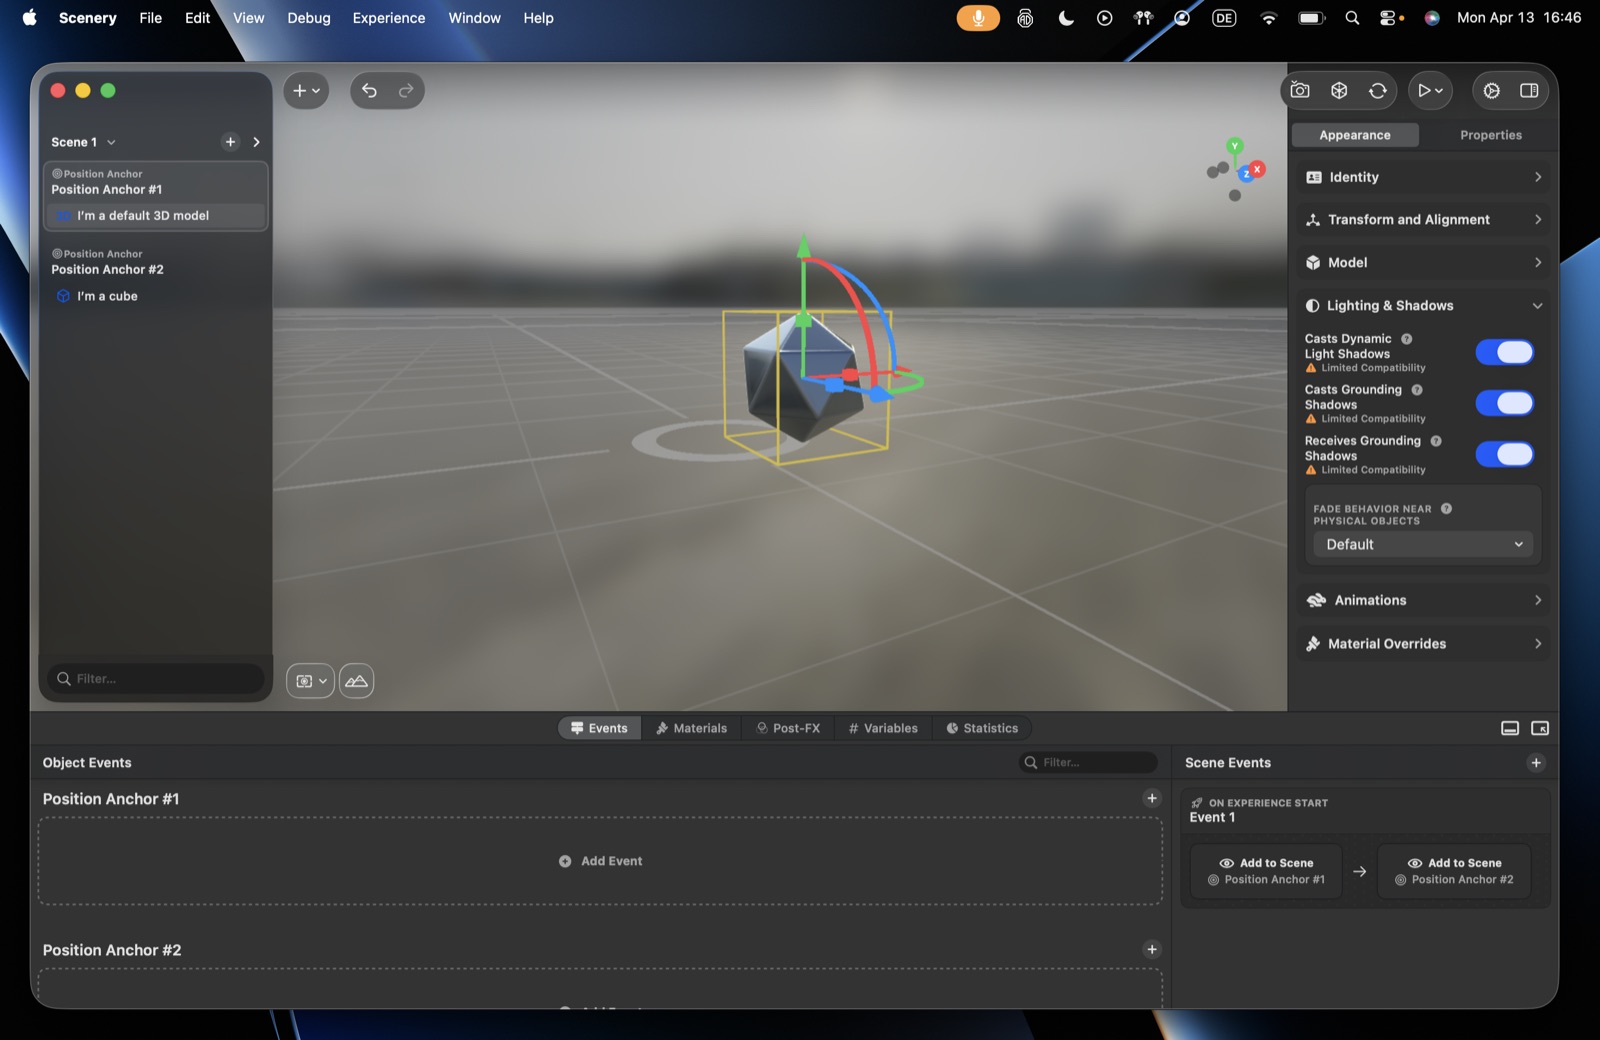
Task: Add a new scene event
Action: coord(1536,764)
